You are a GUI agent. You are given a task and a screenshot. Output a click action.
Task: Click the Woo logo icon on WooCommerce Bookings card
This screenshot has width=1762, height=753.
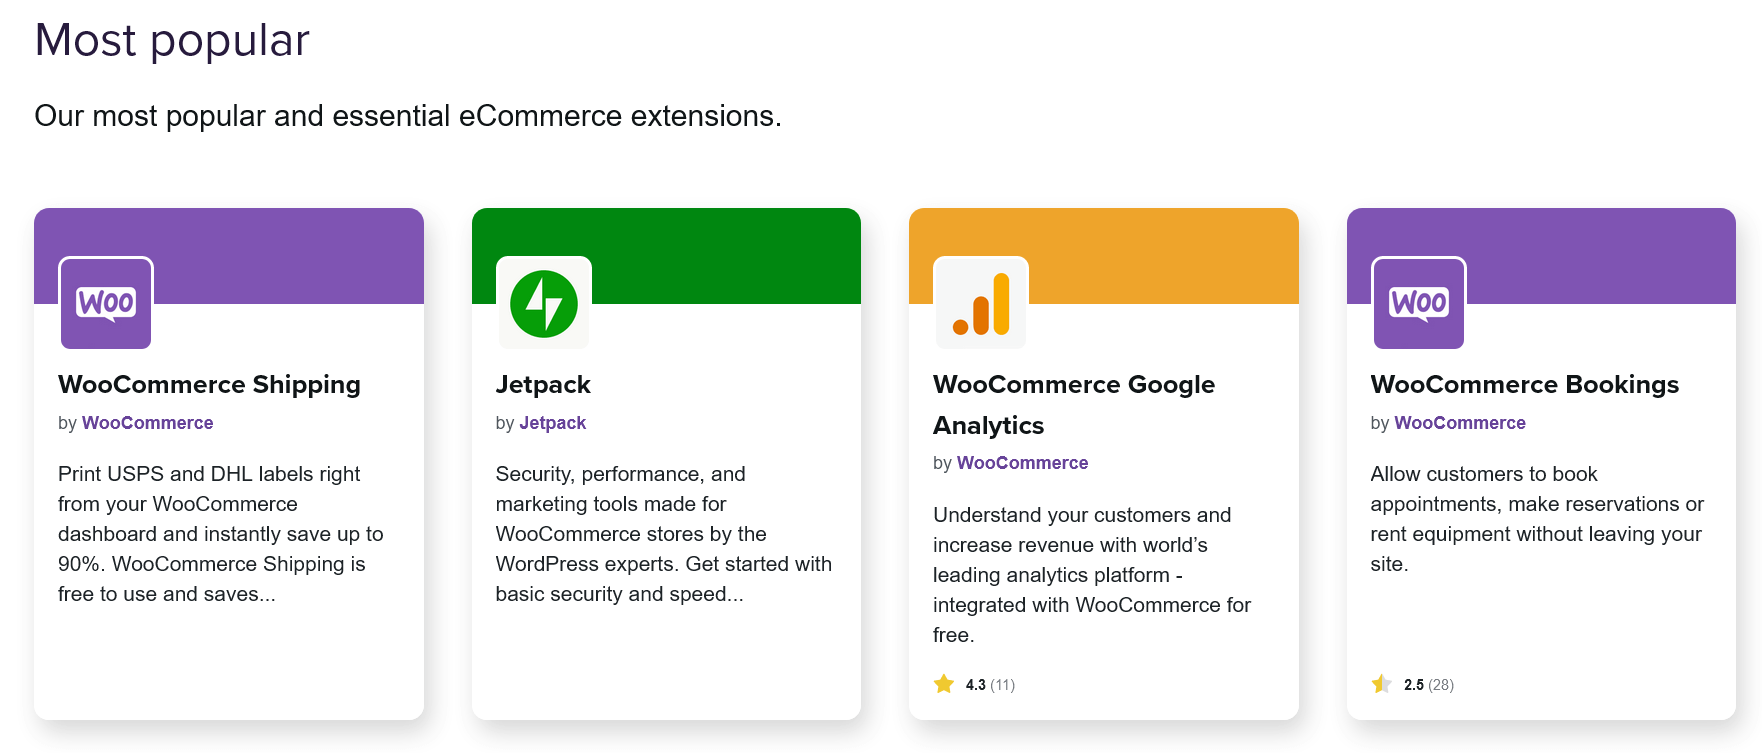tap(1419, 303)
